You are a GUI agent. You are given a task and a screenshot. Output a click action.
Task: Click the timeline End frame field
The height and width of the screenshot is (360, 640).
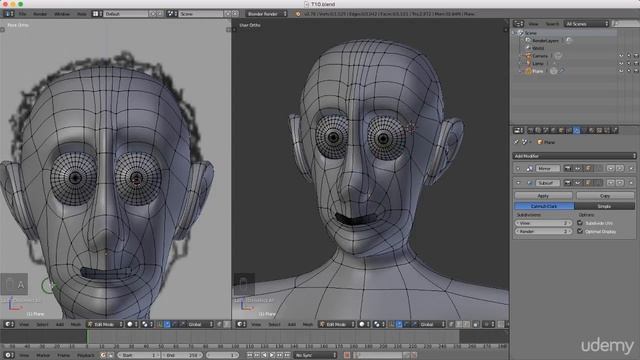pyautogui.click(x=182, y=355)
